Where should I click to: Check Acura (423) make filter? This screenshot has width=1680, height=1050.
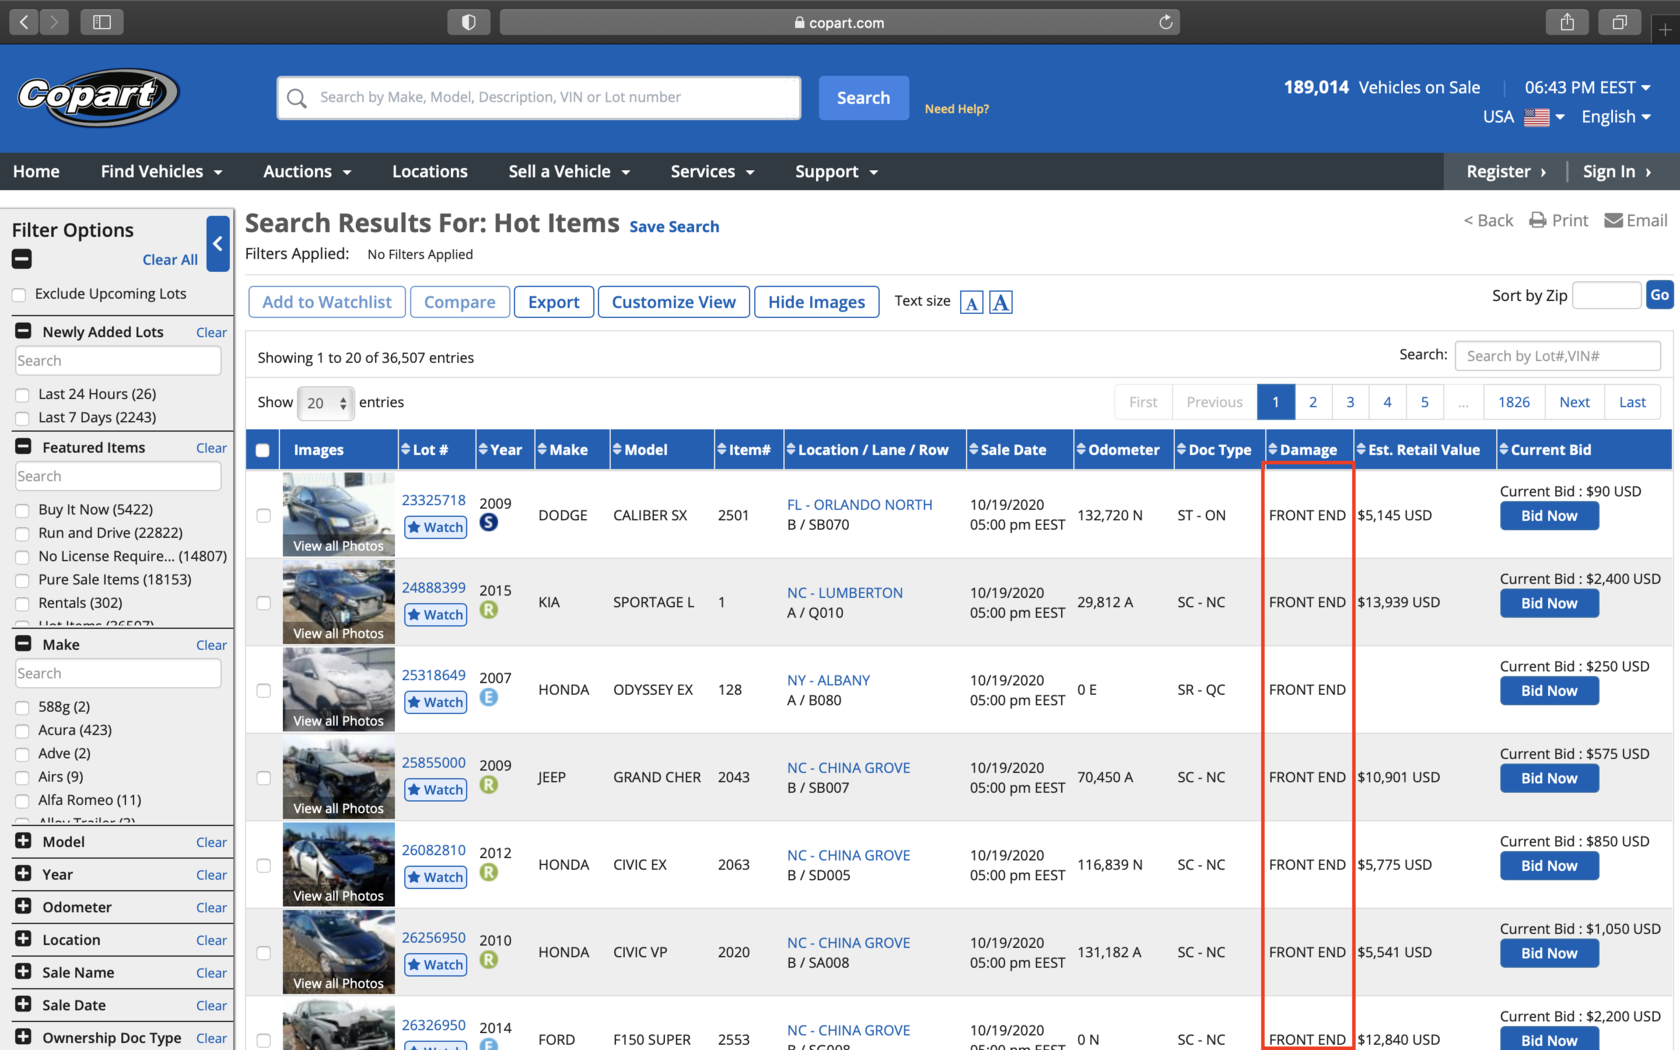[22, 730]
